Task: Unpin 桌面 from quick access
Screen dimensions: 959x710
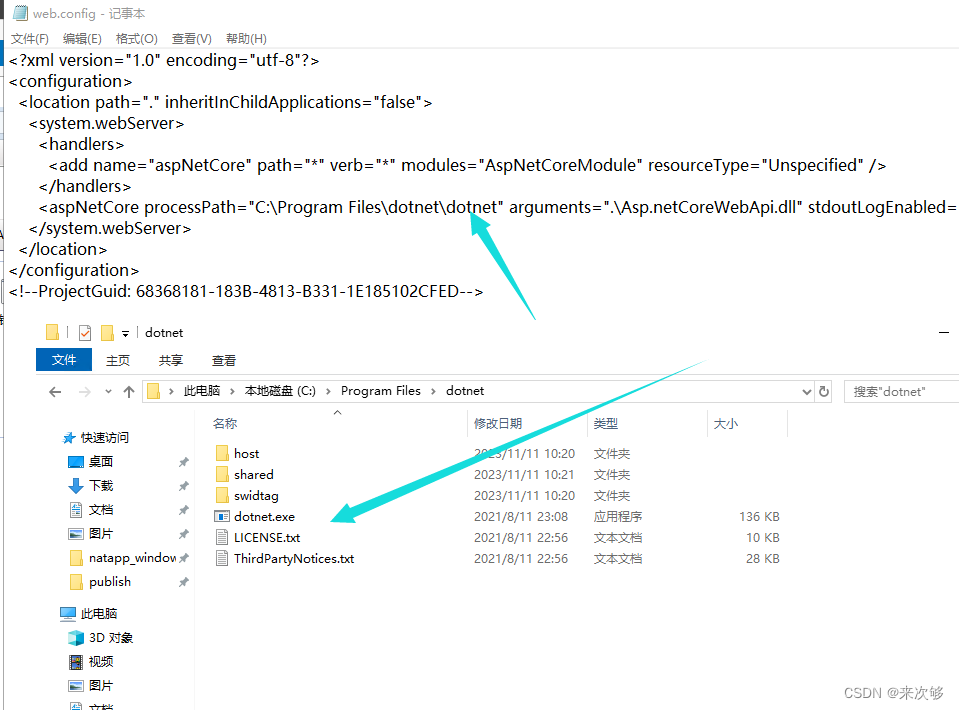Action: 183,461
